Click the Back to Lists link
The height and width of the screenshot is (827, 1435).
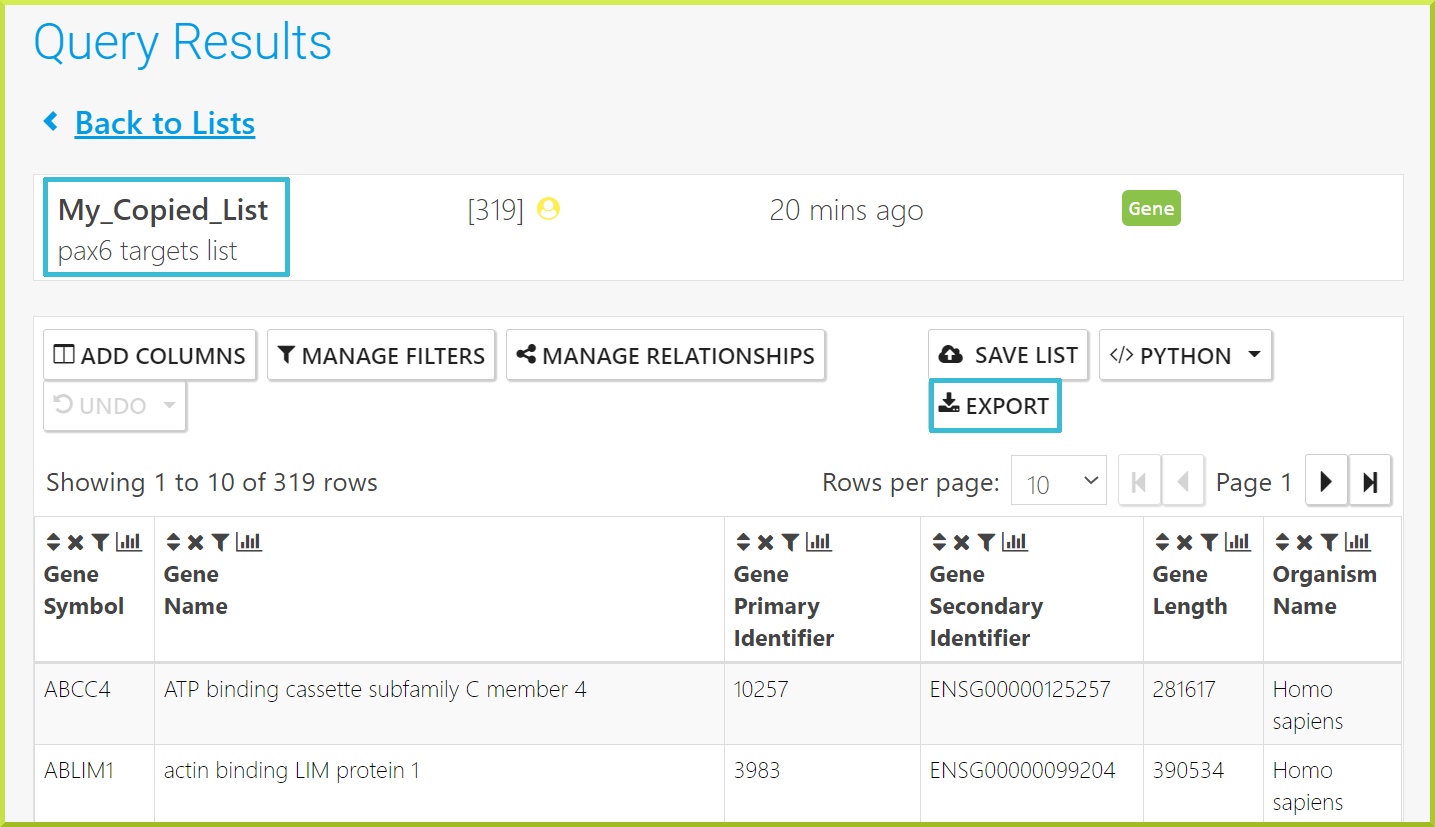click(x=165, y=123)
